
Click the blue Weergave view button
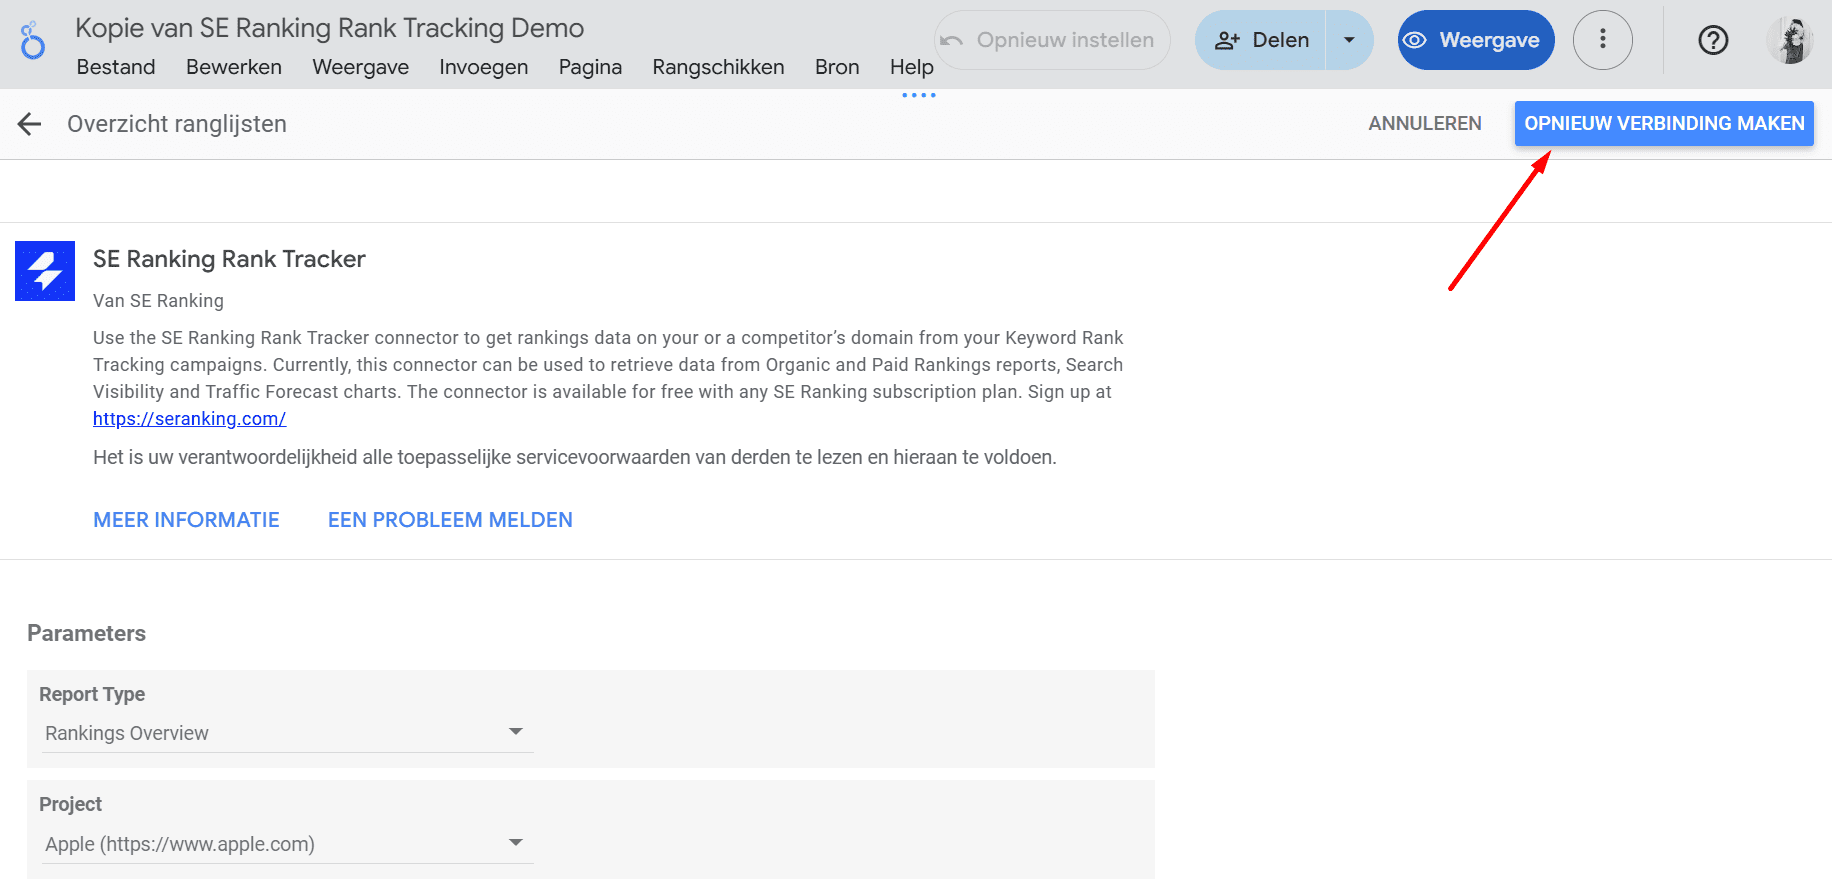(1476, 40)
